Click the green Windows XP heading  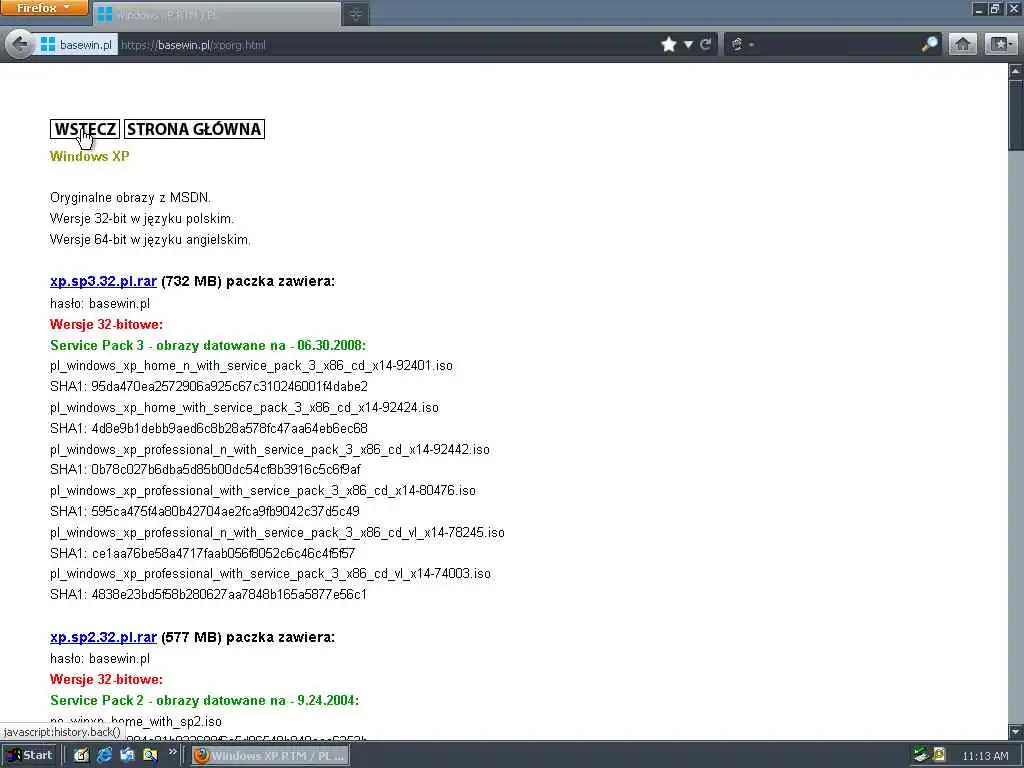[x=89, y=156]
